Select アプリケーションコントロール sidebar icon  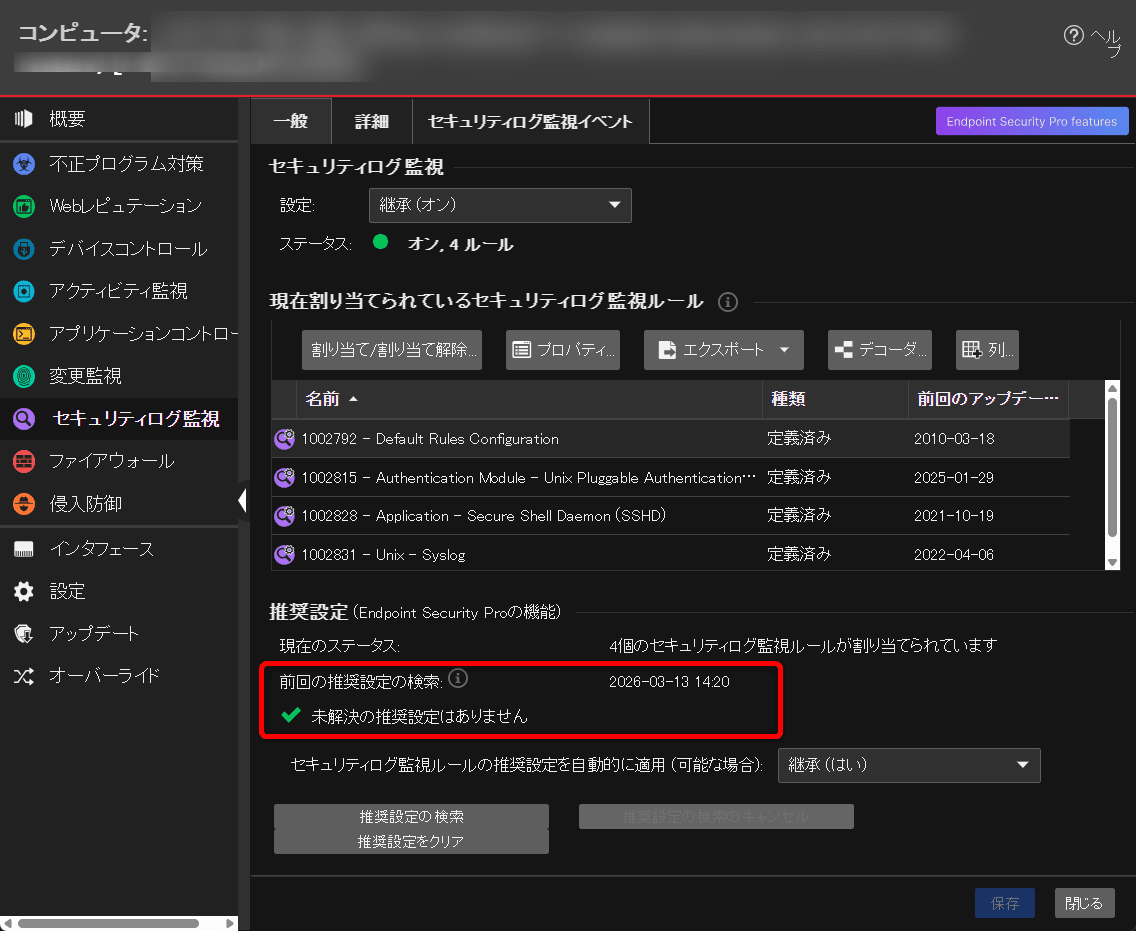point(24,333)
